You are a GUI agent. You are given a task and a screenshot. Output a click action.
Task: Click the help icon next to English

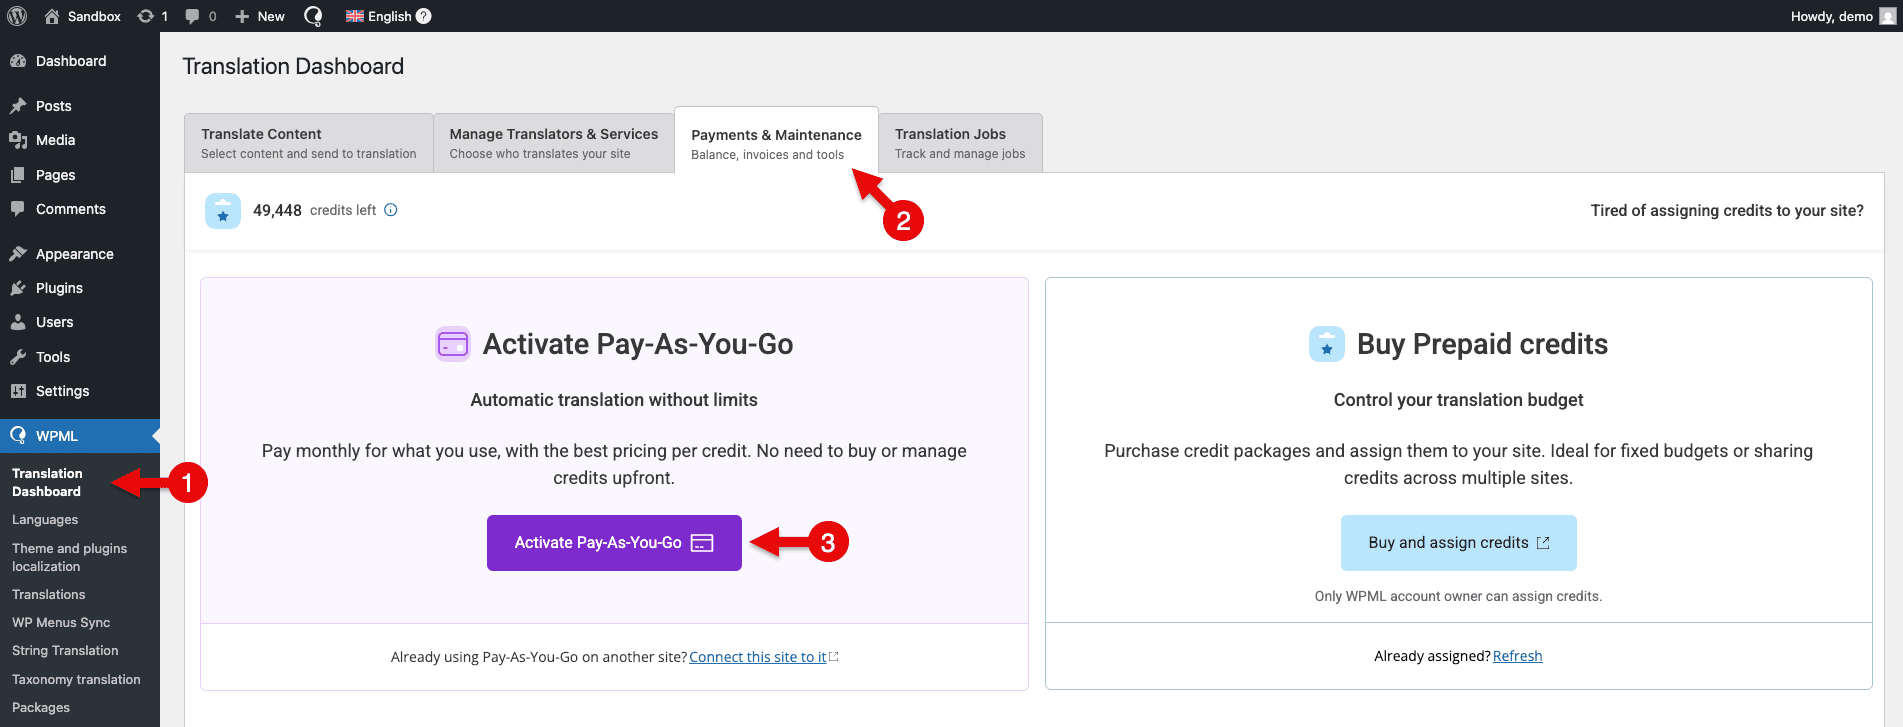point(424,16)
